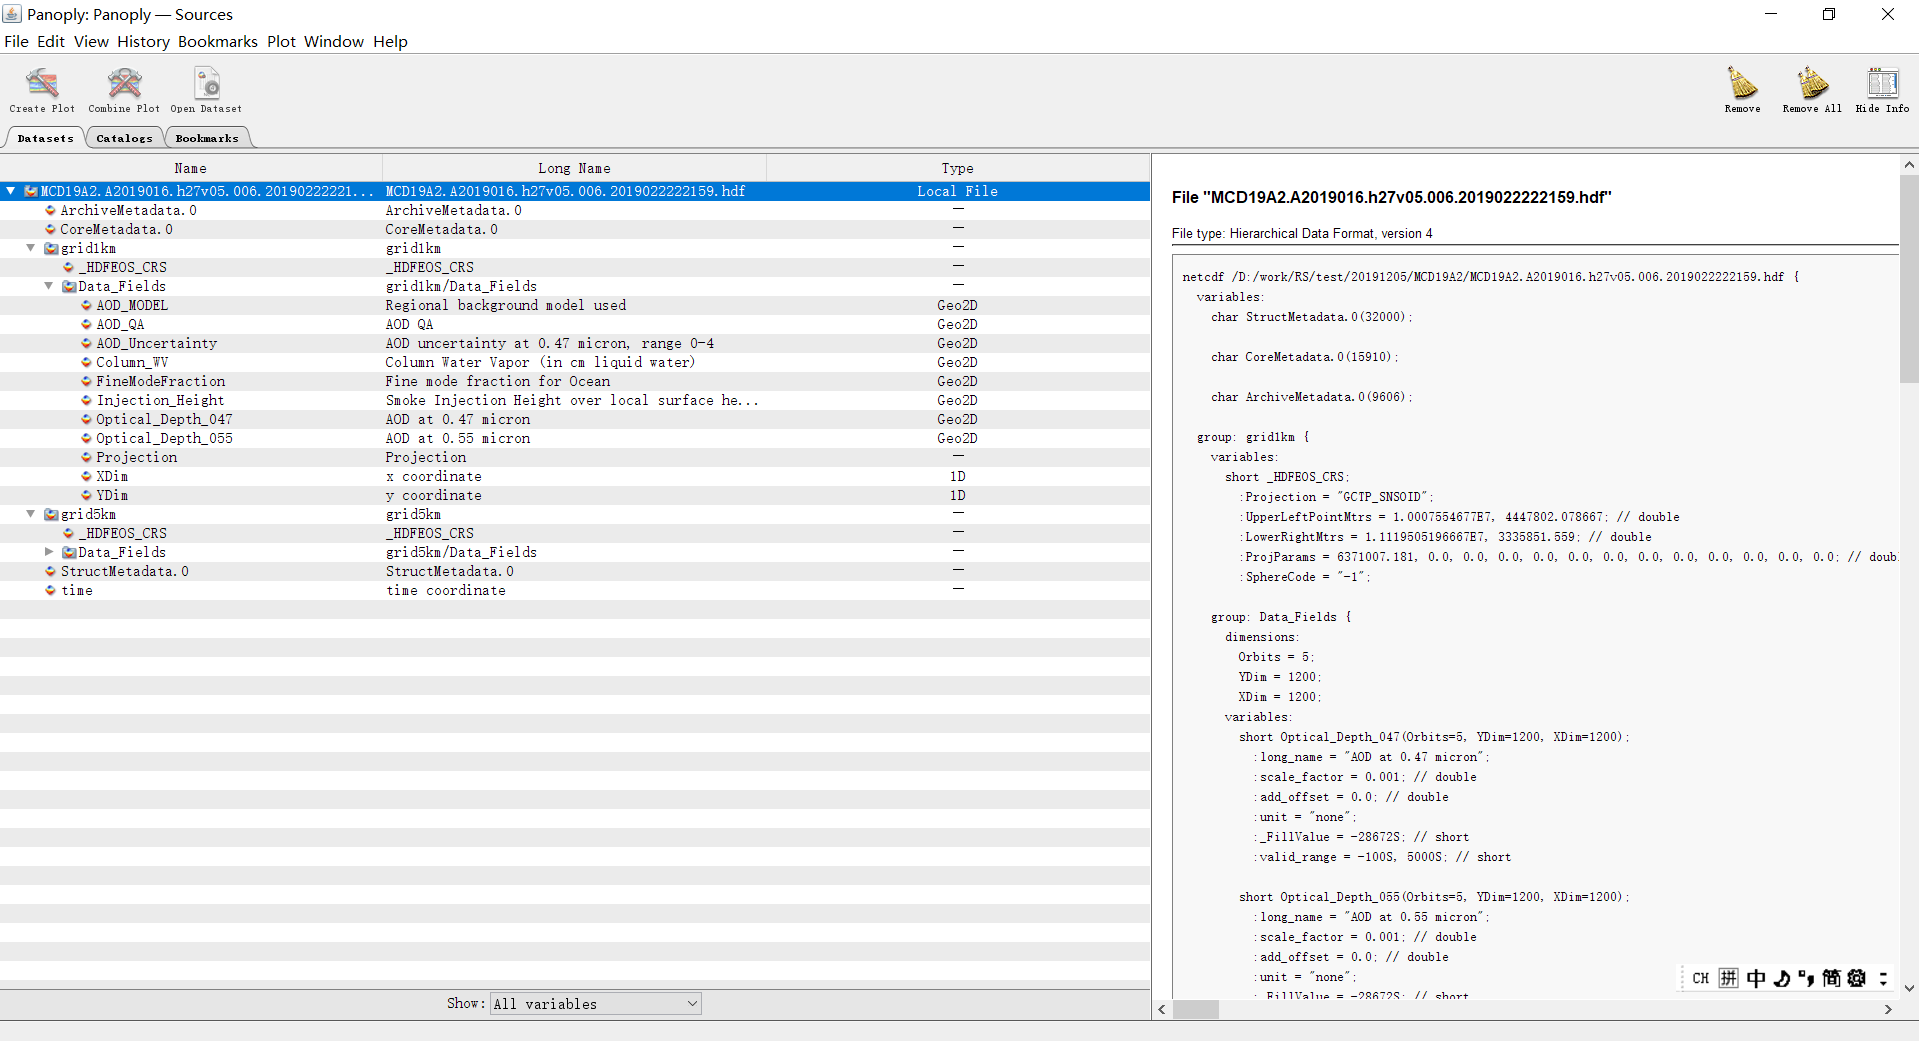The width and height of the screenshot is (1919, 1041).
Task: Collapse the MCD19A2 dataset root node
Action: [11, 190]
